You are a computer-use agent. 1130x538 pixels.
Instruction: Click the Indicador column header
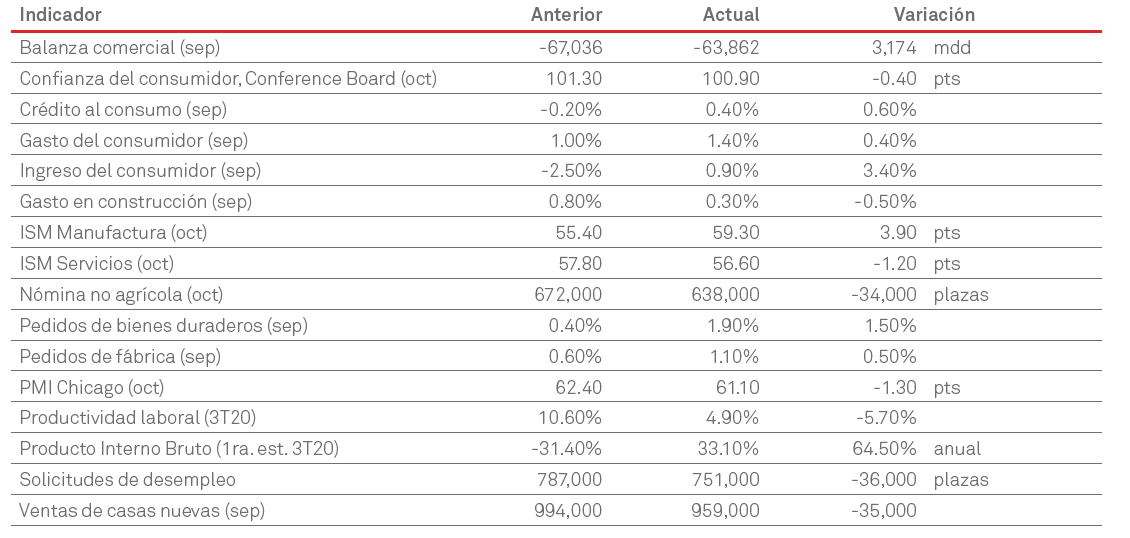(x=60, y=15)
